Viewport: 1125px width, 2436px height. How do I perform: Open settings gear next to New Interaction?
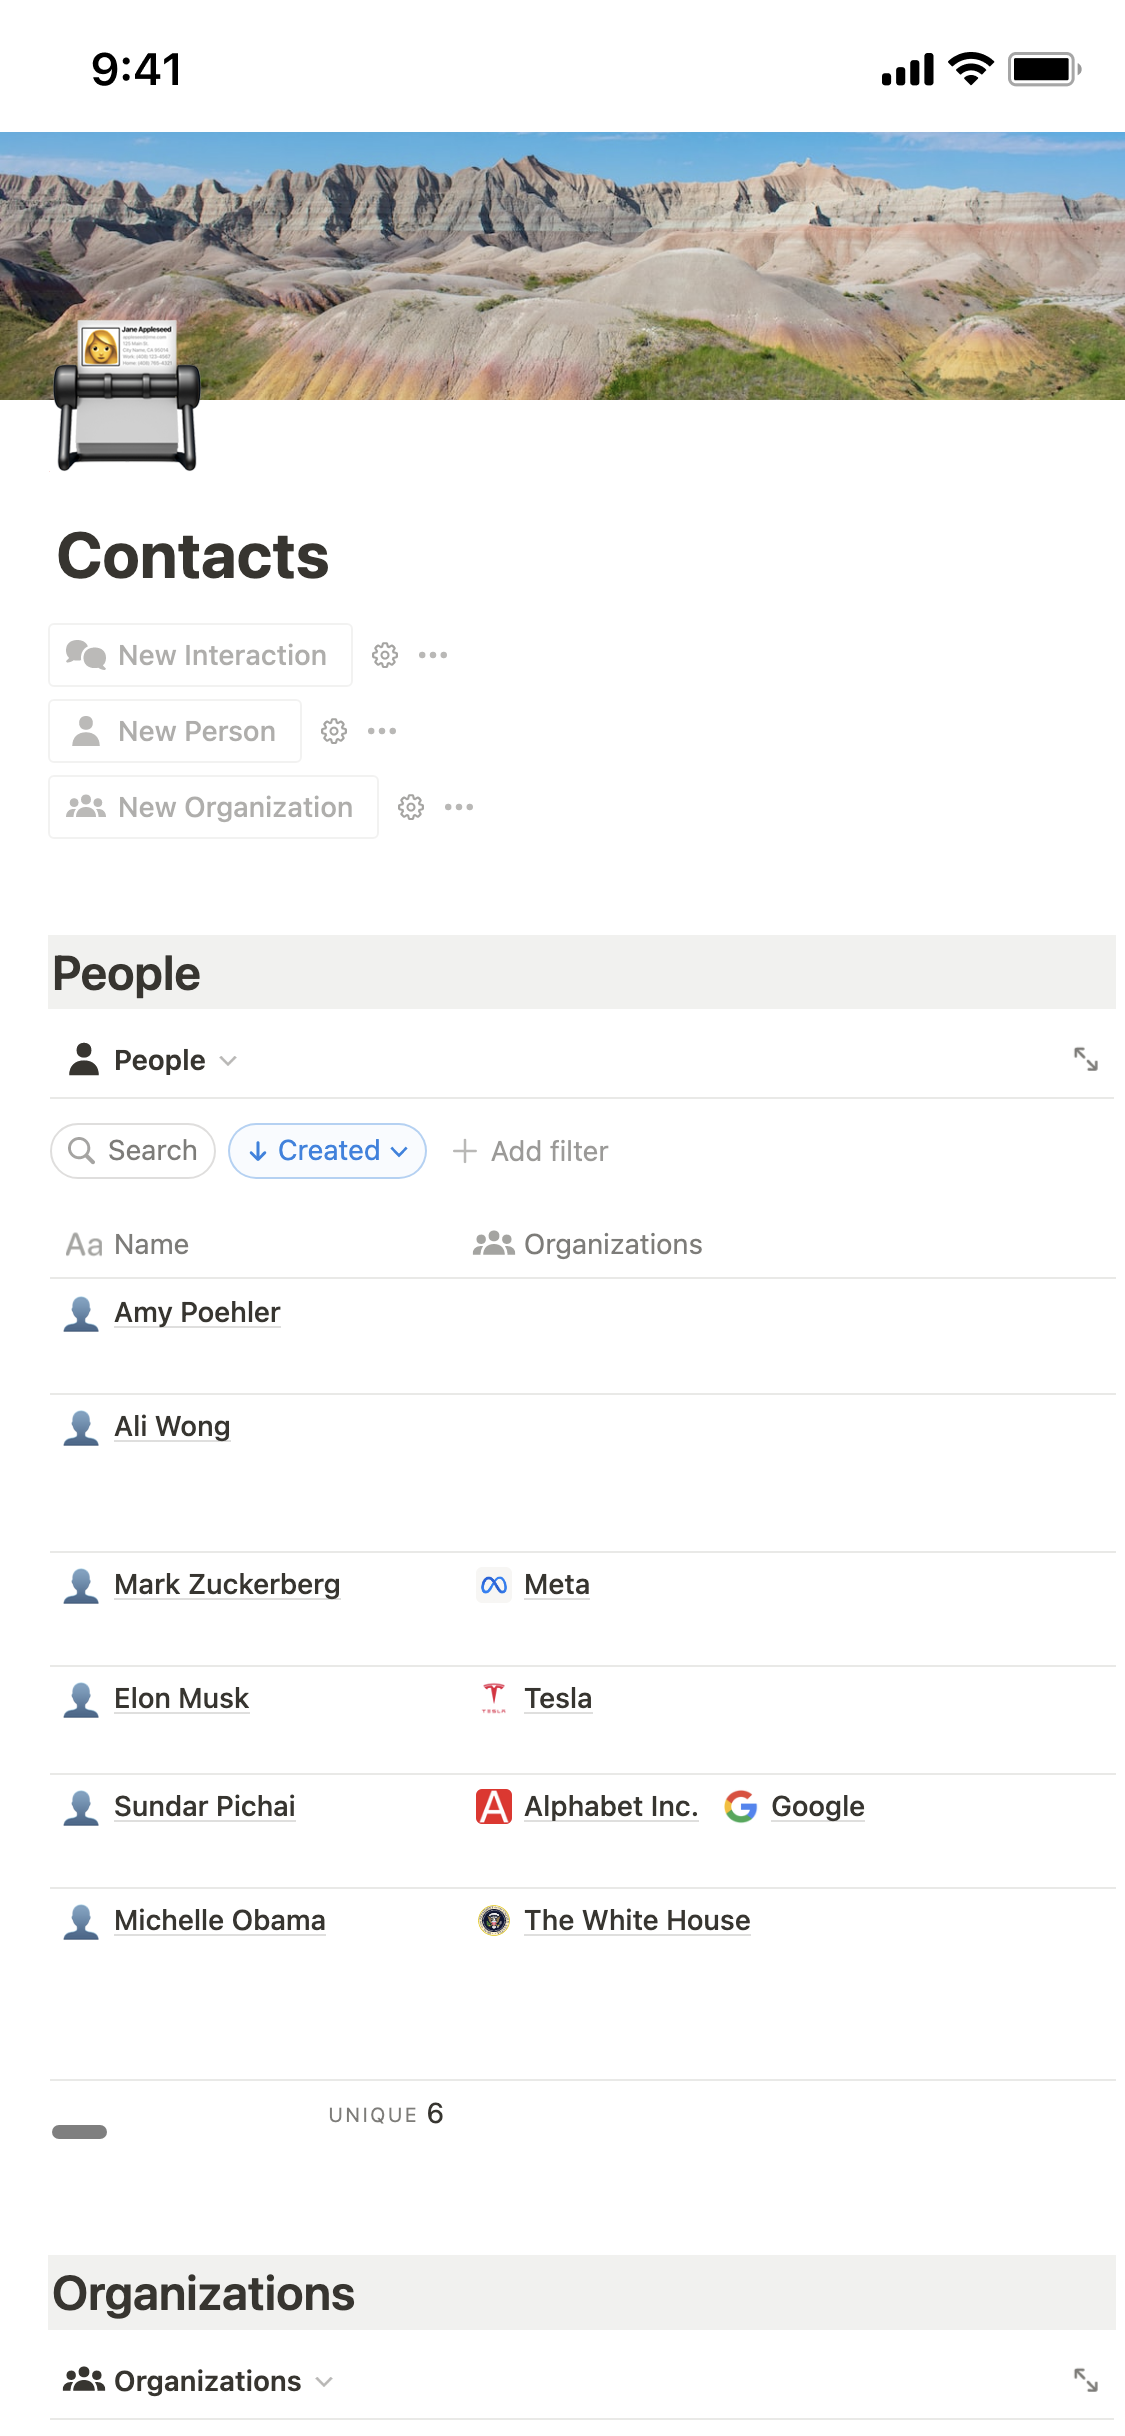[385, 655]
